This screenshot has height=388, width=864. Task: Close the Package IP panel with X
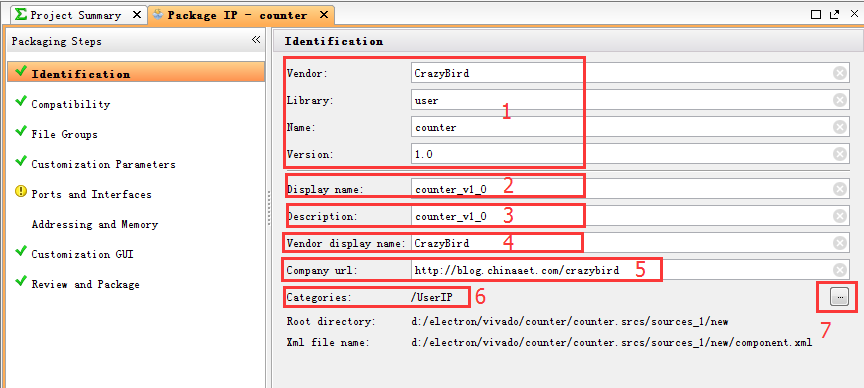pyautogui.click(x=854, y=15)
